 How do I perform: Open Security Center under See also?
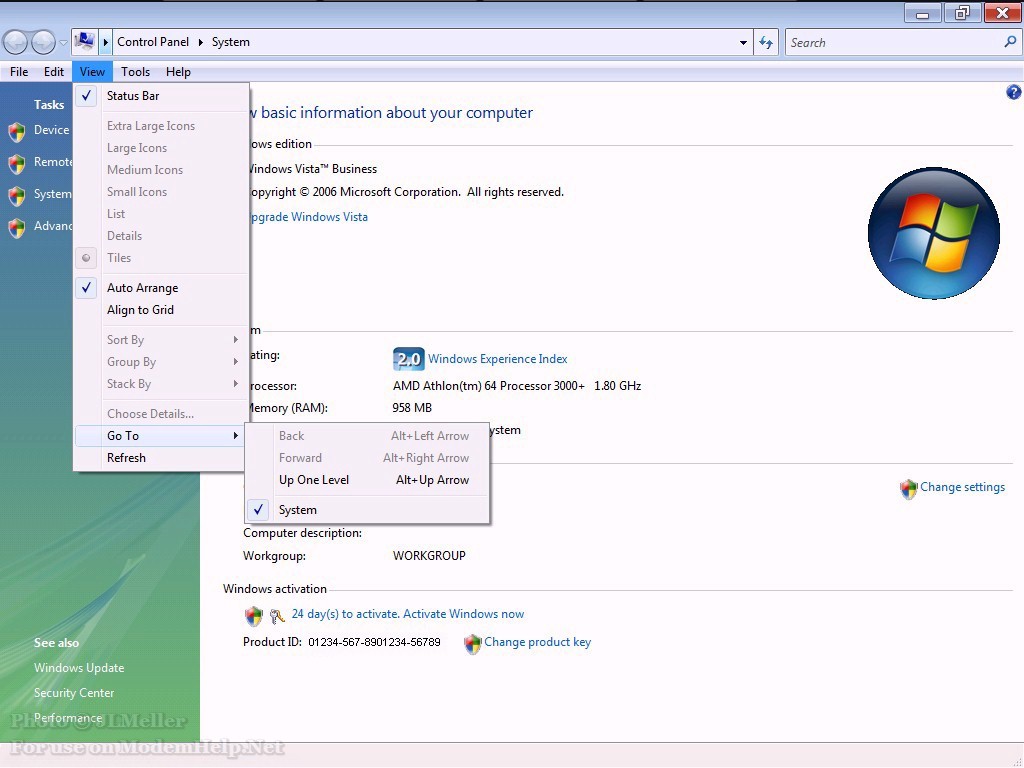(74, 693)
